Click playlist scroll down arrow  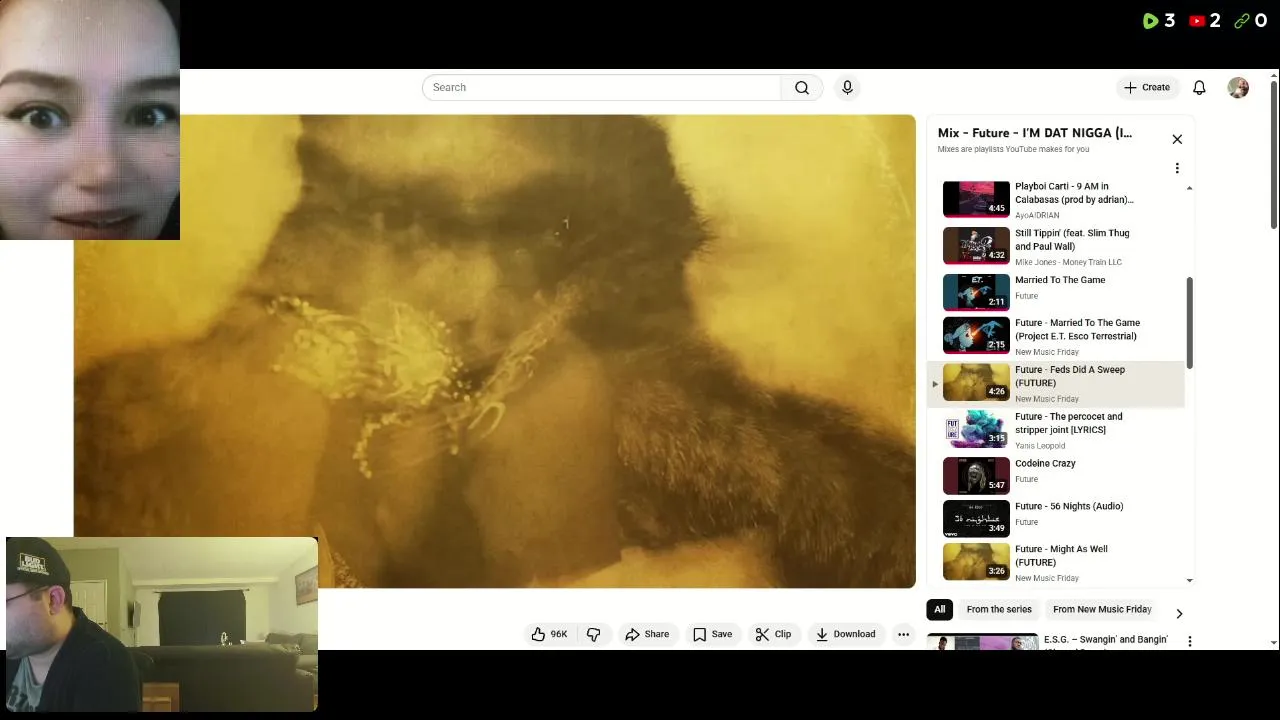(x=1189, y=580)
